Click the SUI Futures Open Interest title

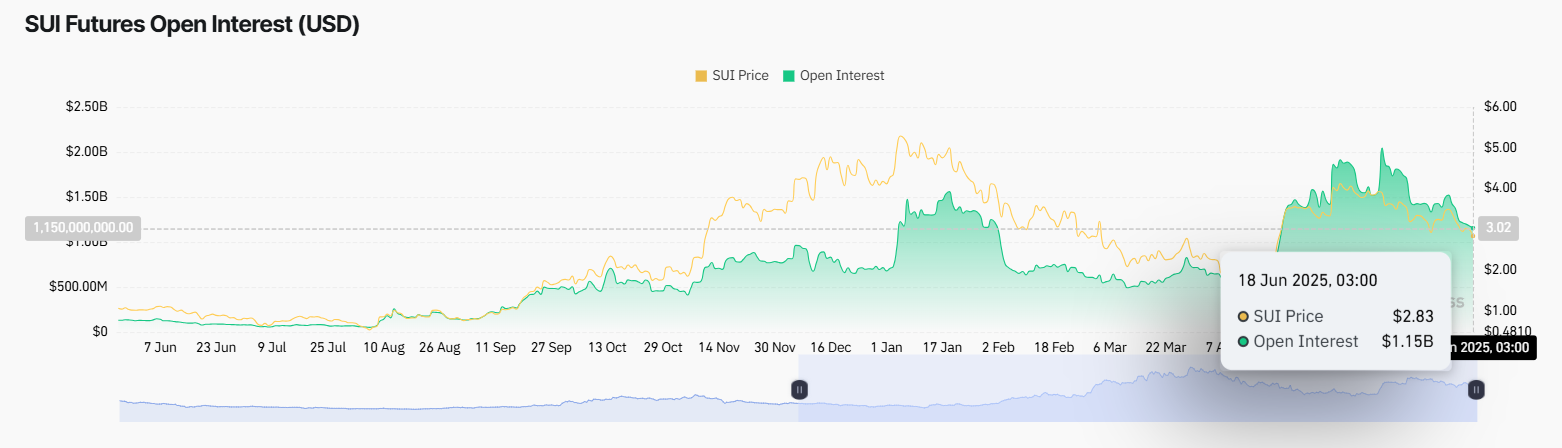(192, 26)
